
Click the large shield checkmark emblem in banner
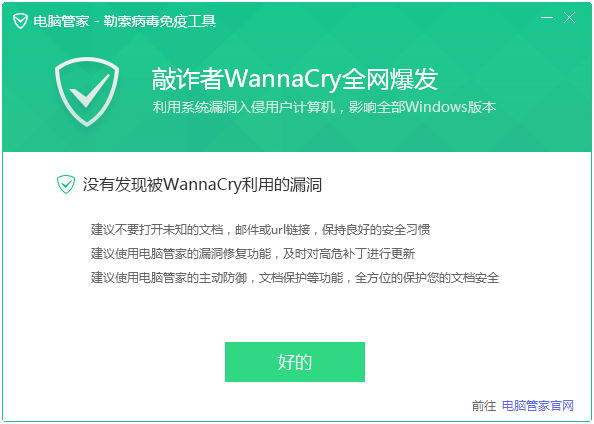[87, 92]
